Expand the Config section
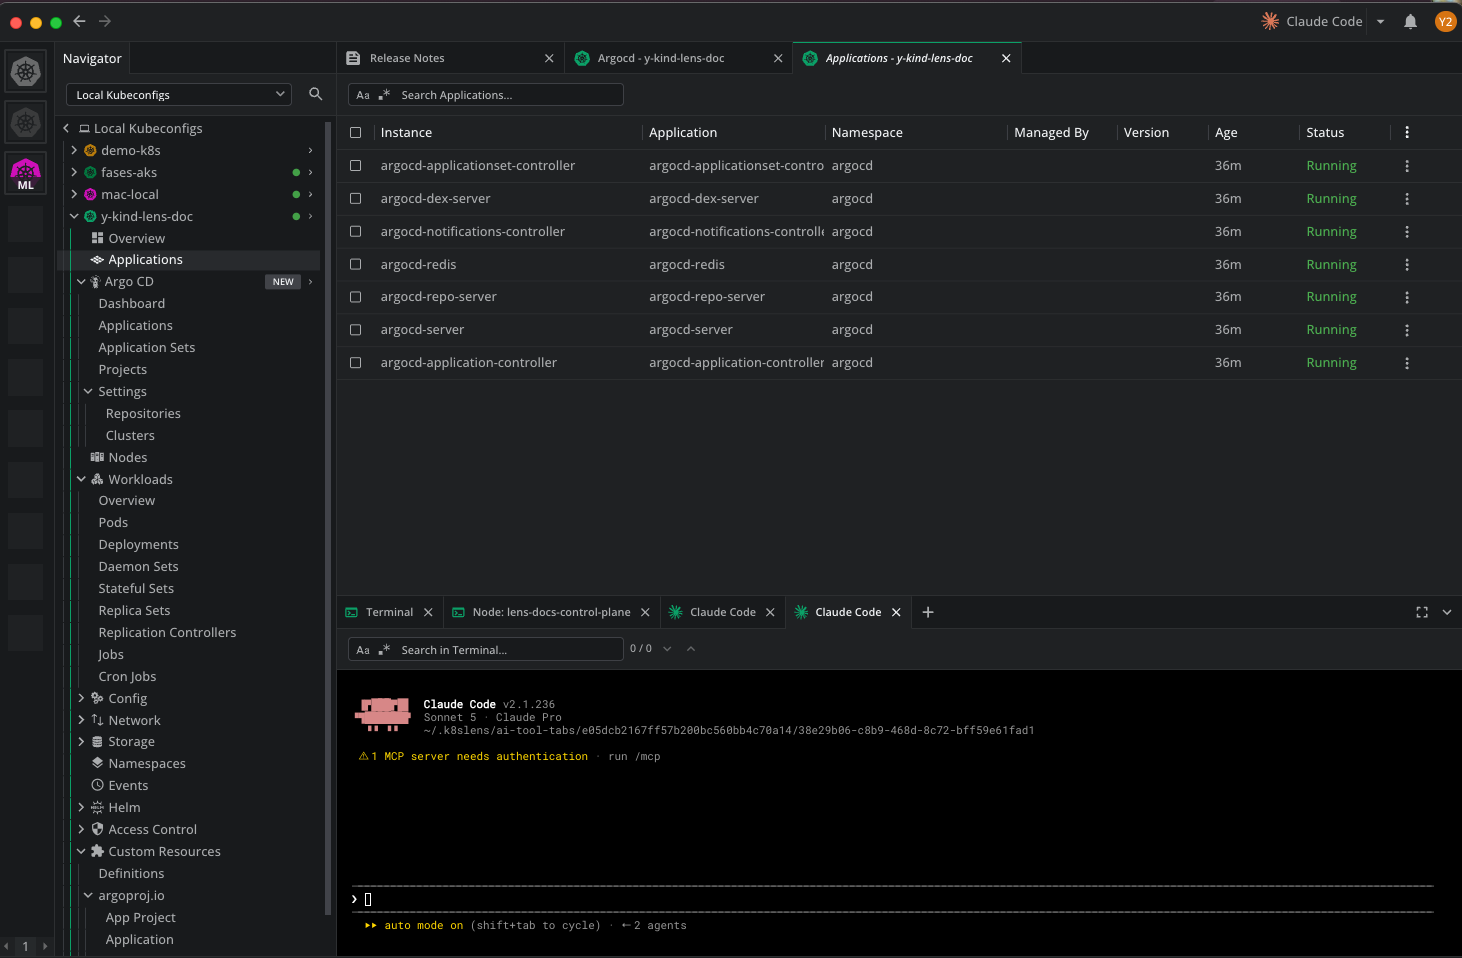This screenshot has width=1462, height=958. click(81, 698)
